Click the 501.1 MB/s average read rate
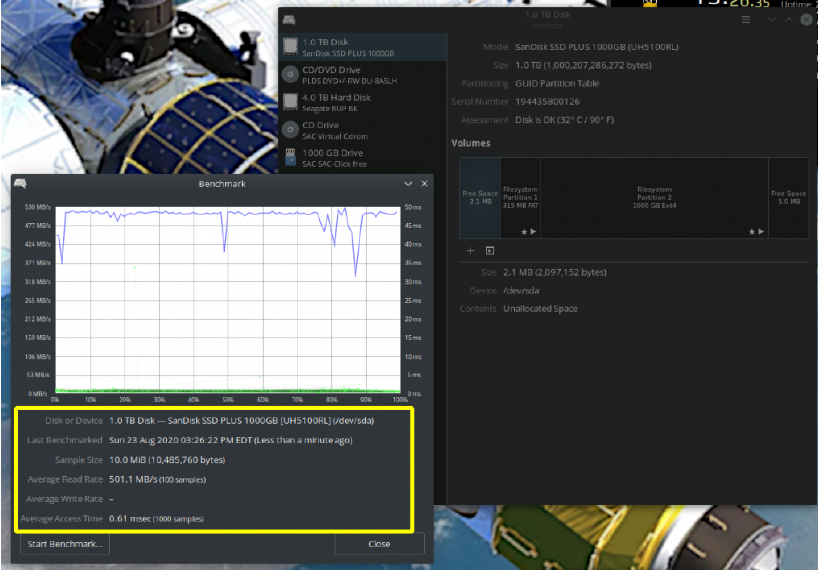 pos(158,479)
